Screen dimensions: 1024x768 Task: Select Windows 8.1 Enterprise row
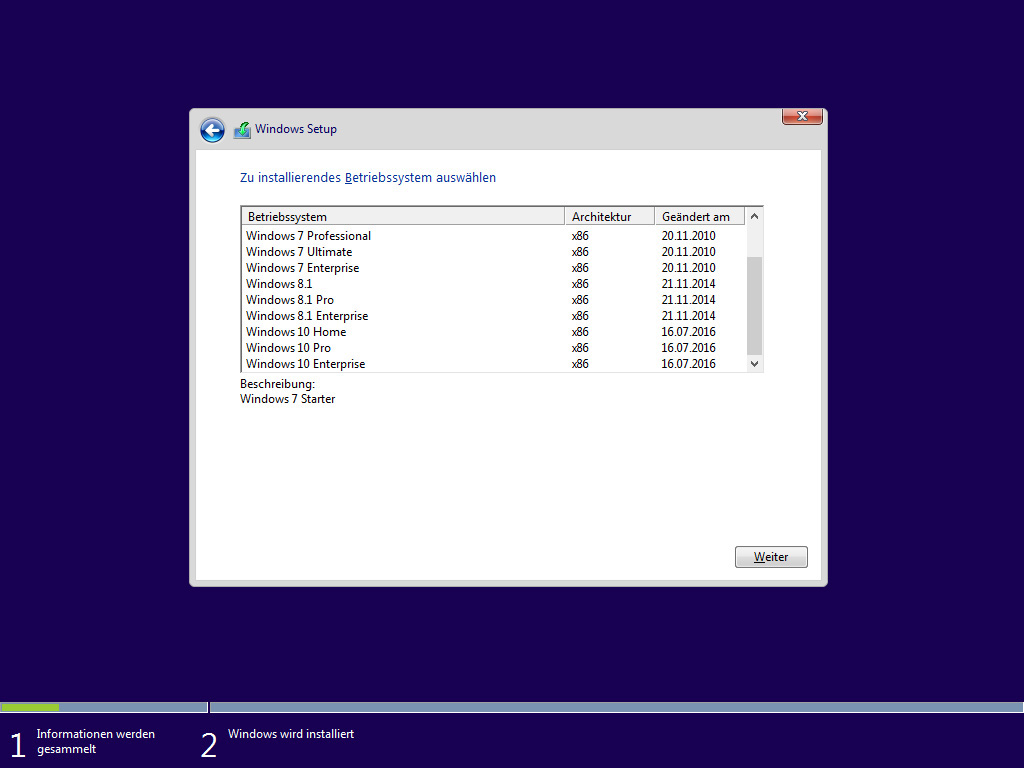(493, 316)
